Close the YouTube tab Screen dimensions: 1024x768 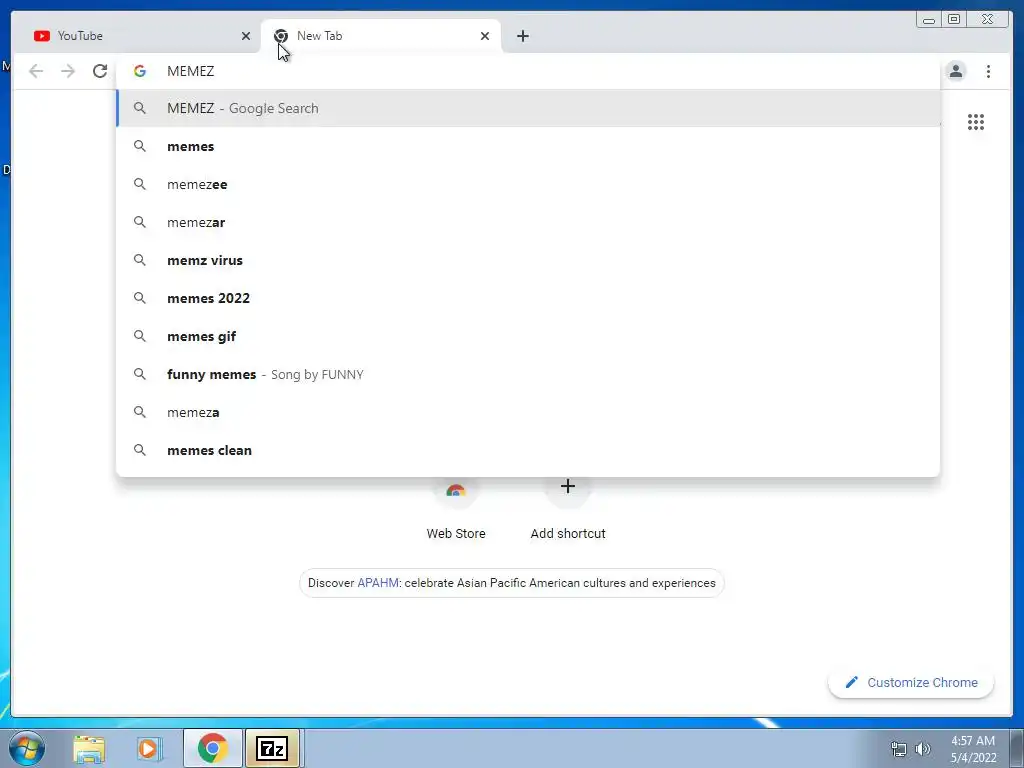click(x=246, y=36)
